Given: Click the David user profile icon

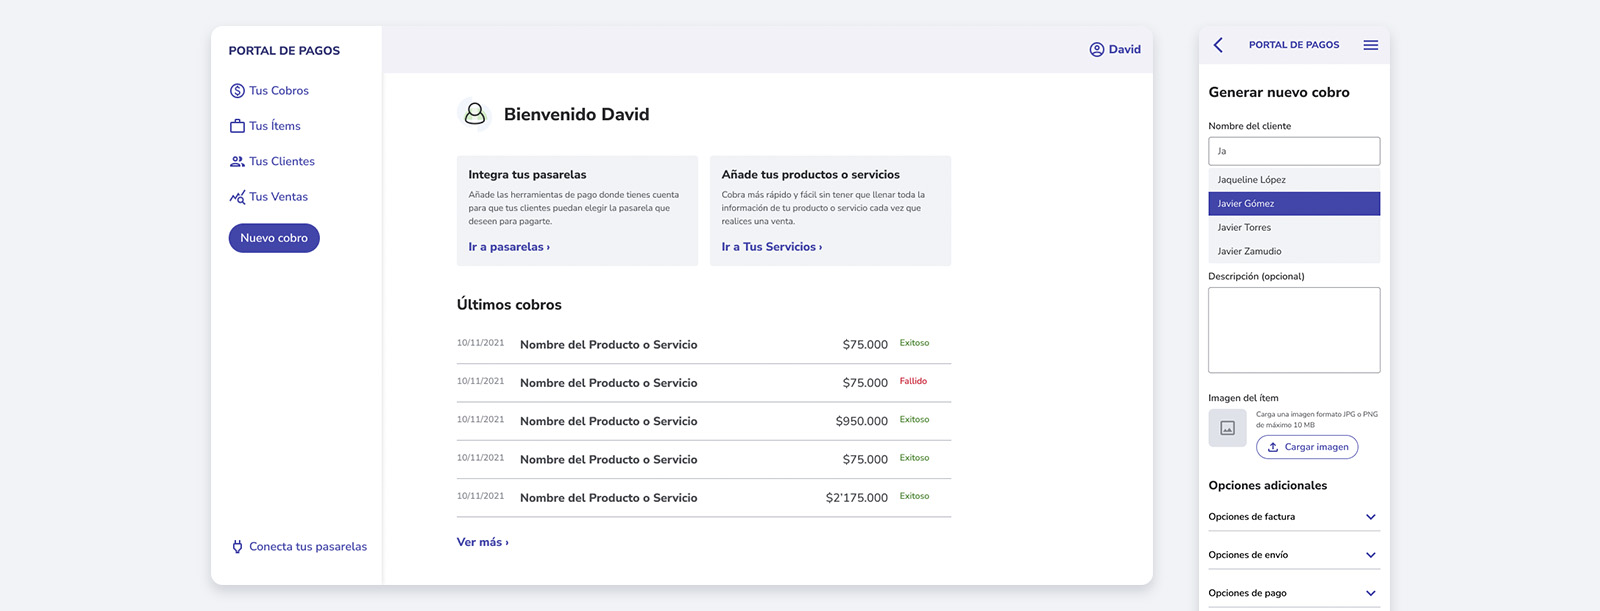Looking at the screenshot, I should click(1097, 49).
